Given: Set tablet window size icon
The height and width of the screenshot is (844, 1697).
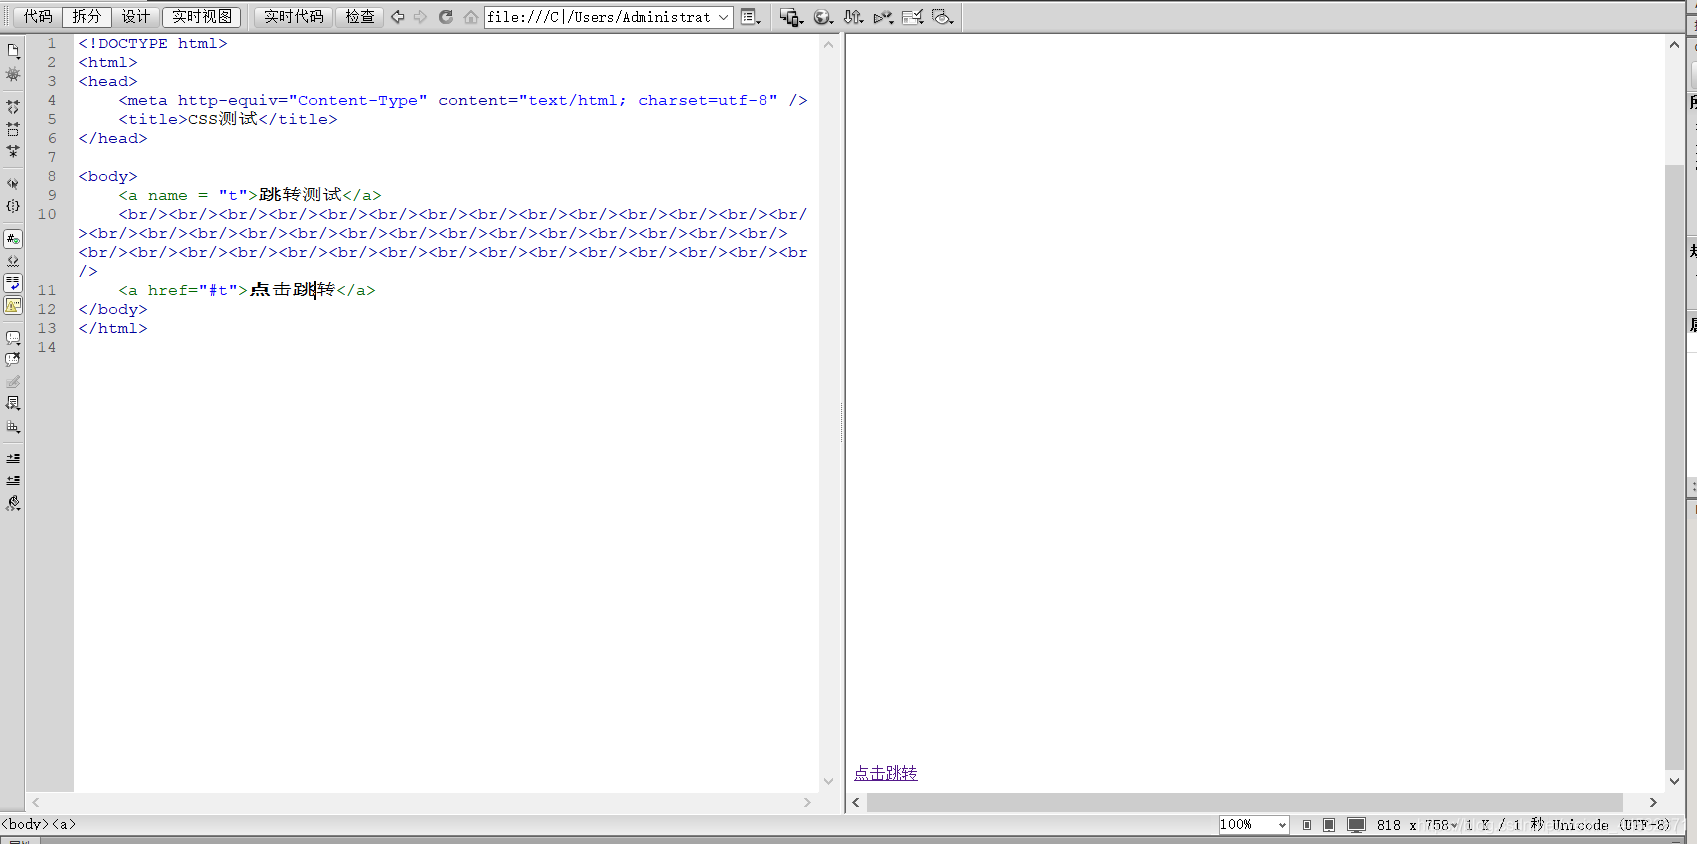Looking at the screenshot, I should [x=1329, y=825].
